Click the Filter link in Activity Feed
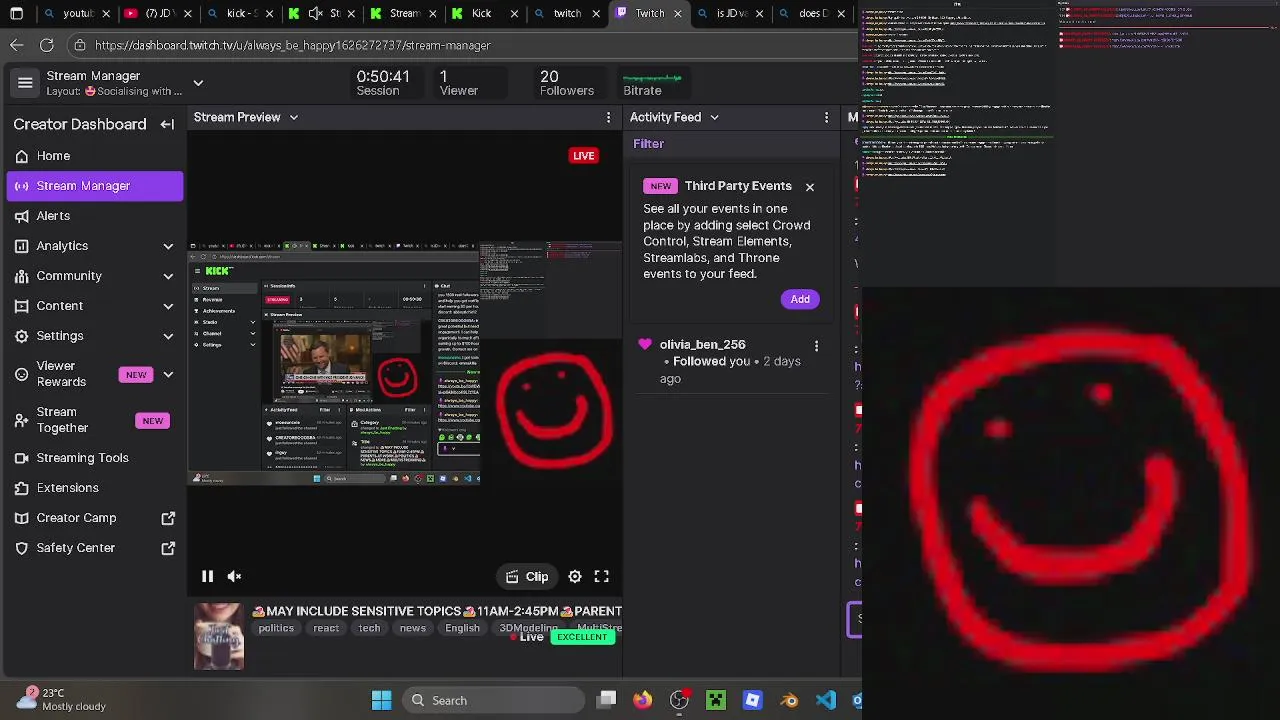The width and height of the screenshot is (1280, 720). pos(648,144)
